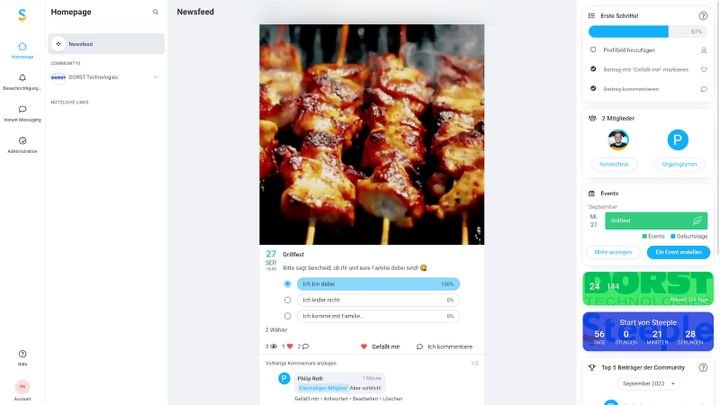
Task: Open the Grillfest skewers post image
Action: coord(371,134)
